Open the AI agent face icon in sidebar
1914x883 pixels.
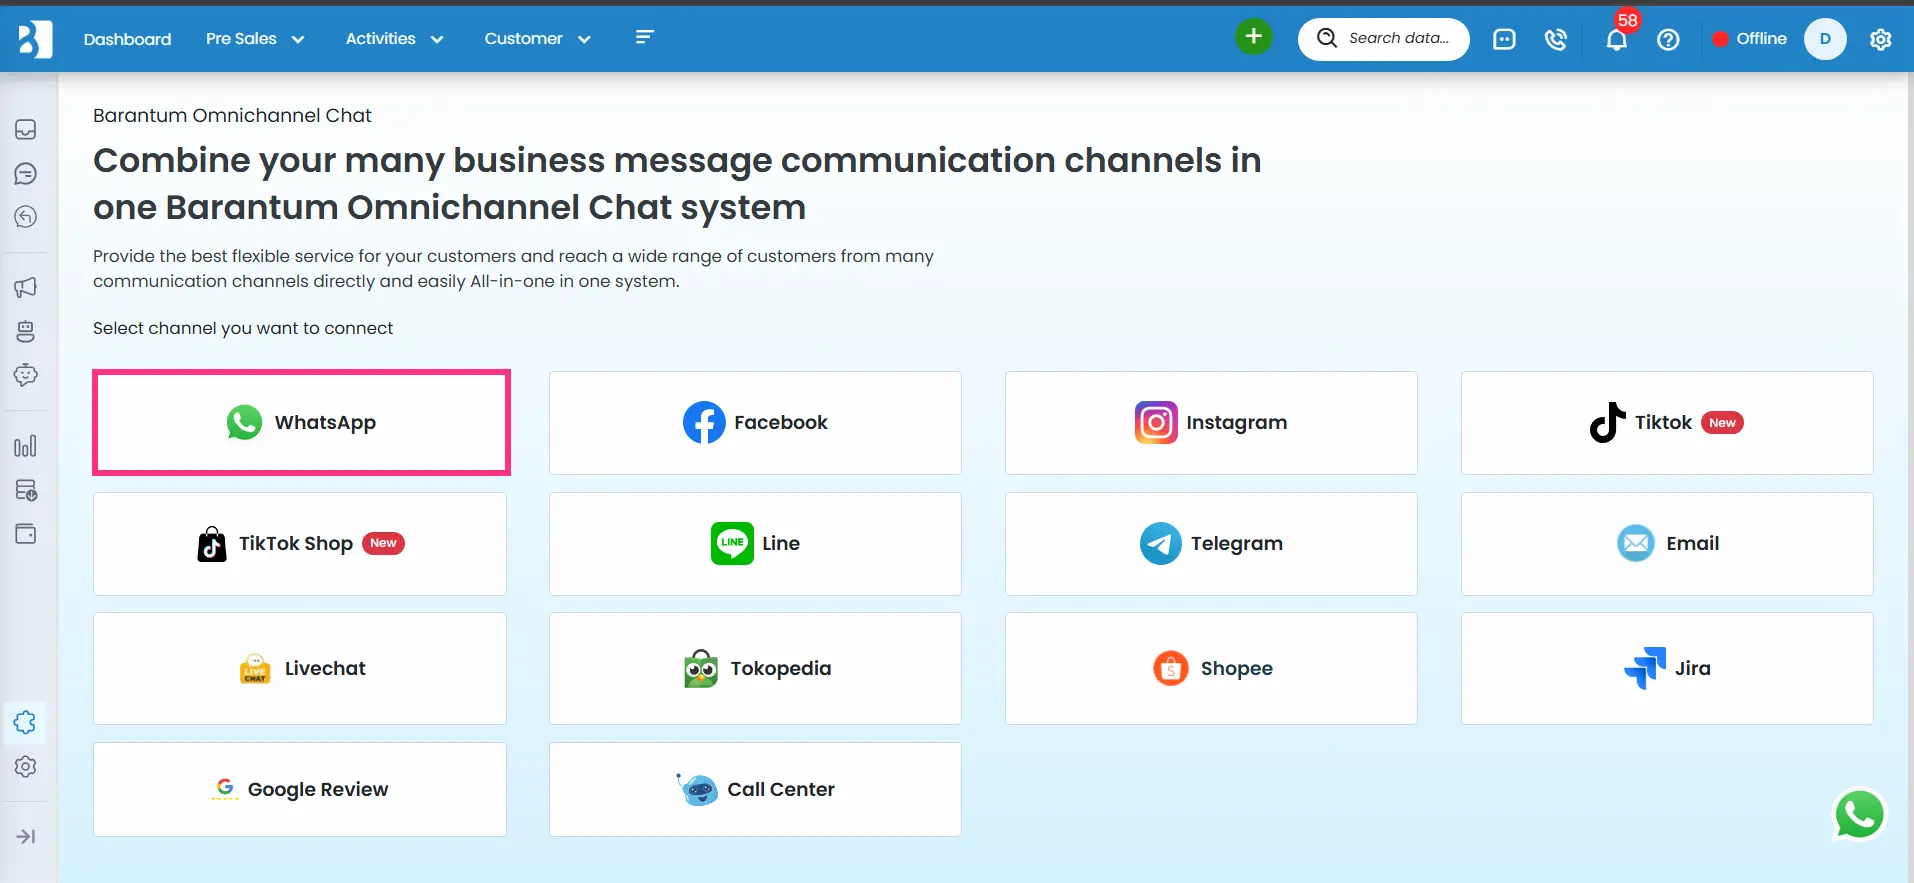click(x=26, y=375)
